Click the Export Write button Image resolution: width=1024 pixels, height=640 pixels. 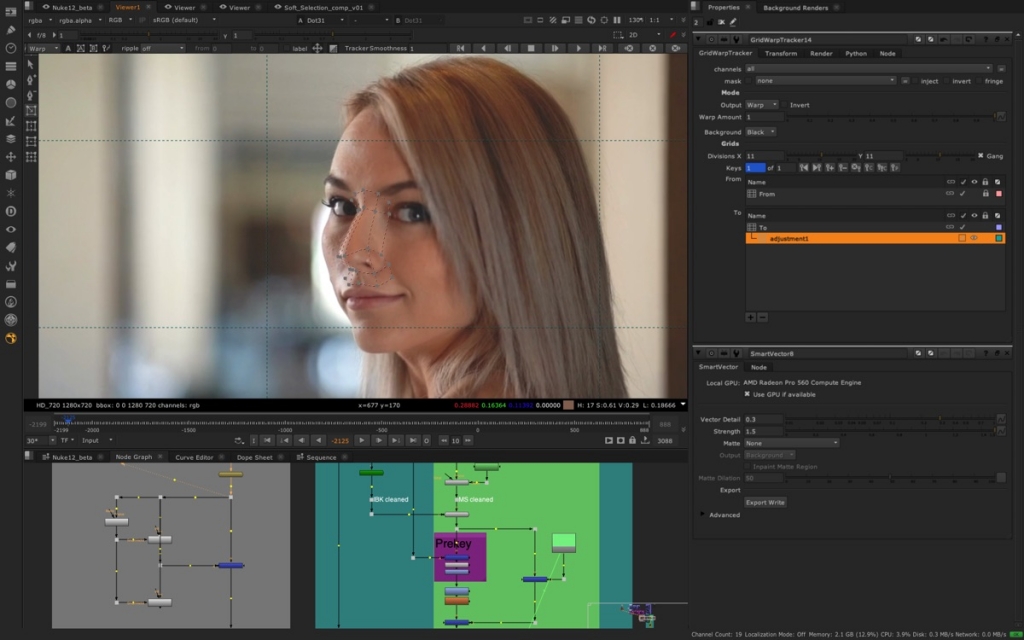[x=765, y=502]
